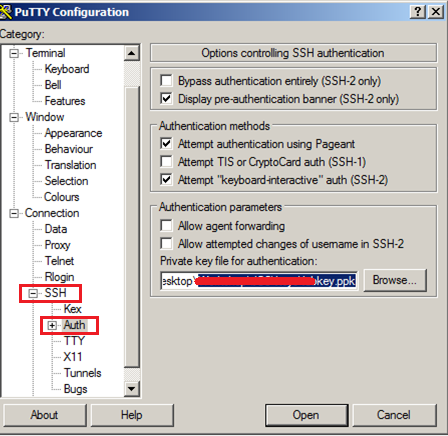
Task: Uncheck Display pre-authentication banner option
Action: (166, 99)
